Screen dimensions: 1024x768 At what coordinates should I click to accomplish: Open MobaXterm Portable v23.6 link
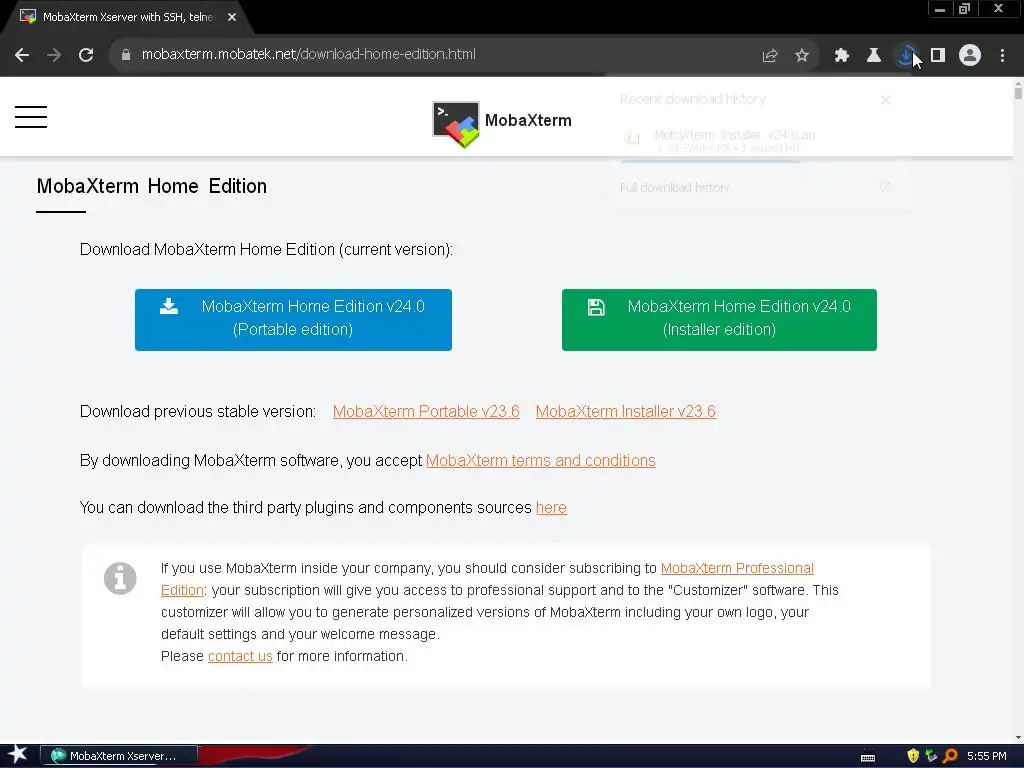[426, 411]
